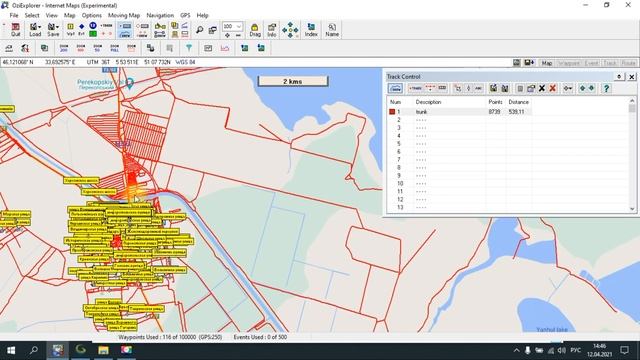Click the Name search toolbar button
This screenshot has height=360, width=640.
(332, 30)
